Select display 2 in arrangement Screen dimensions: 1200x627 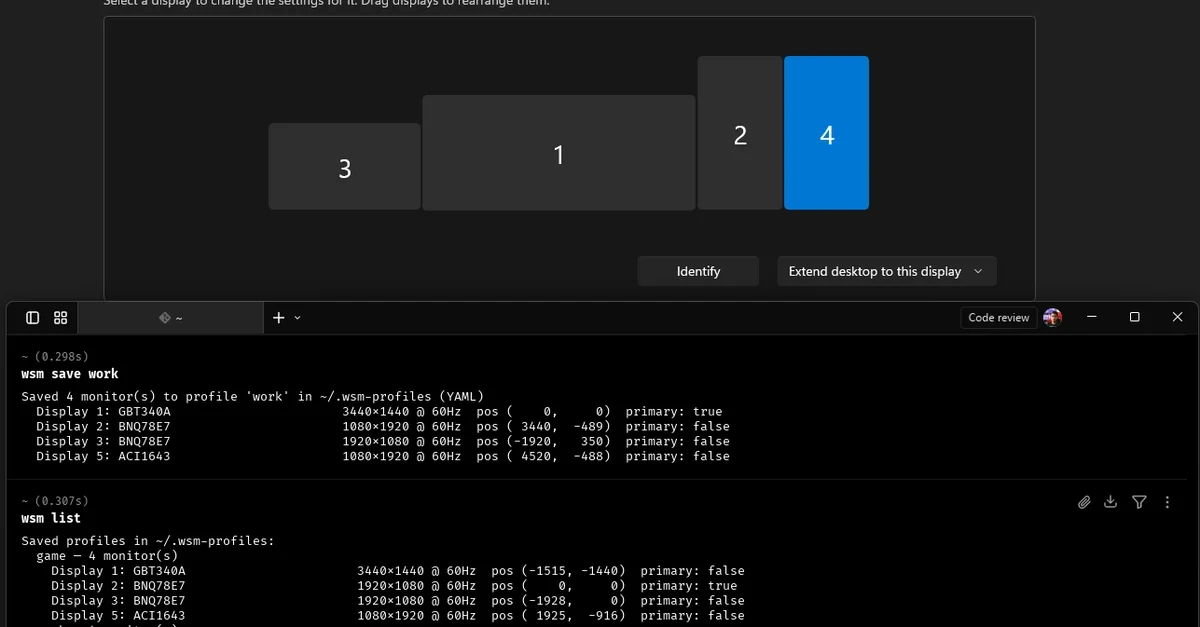(740, 134)
